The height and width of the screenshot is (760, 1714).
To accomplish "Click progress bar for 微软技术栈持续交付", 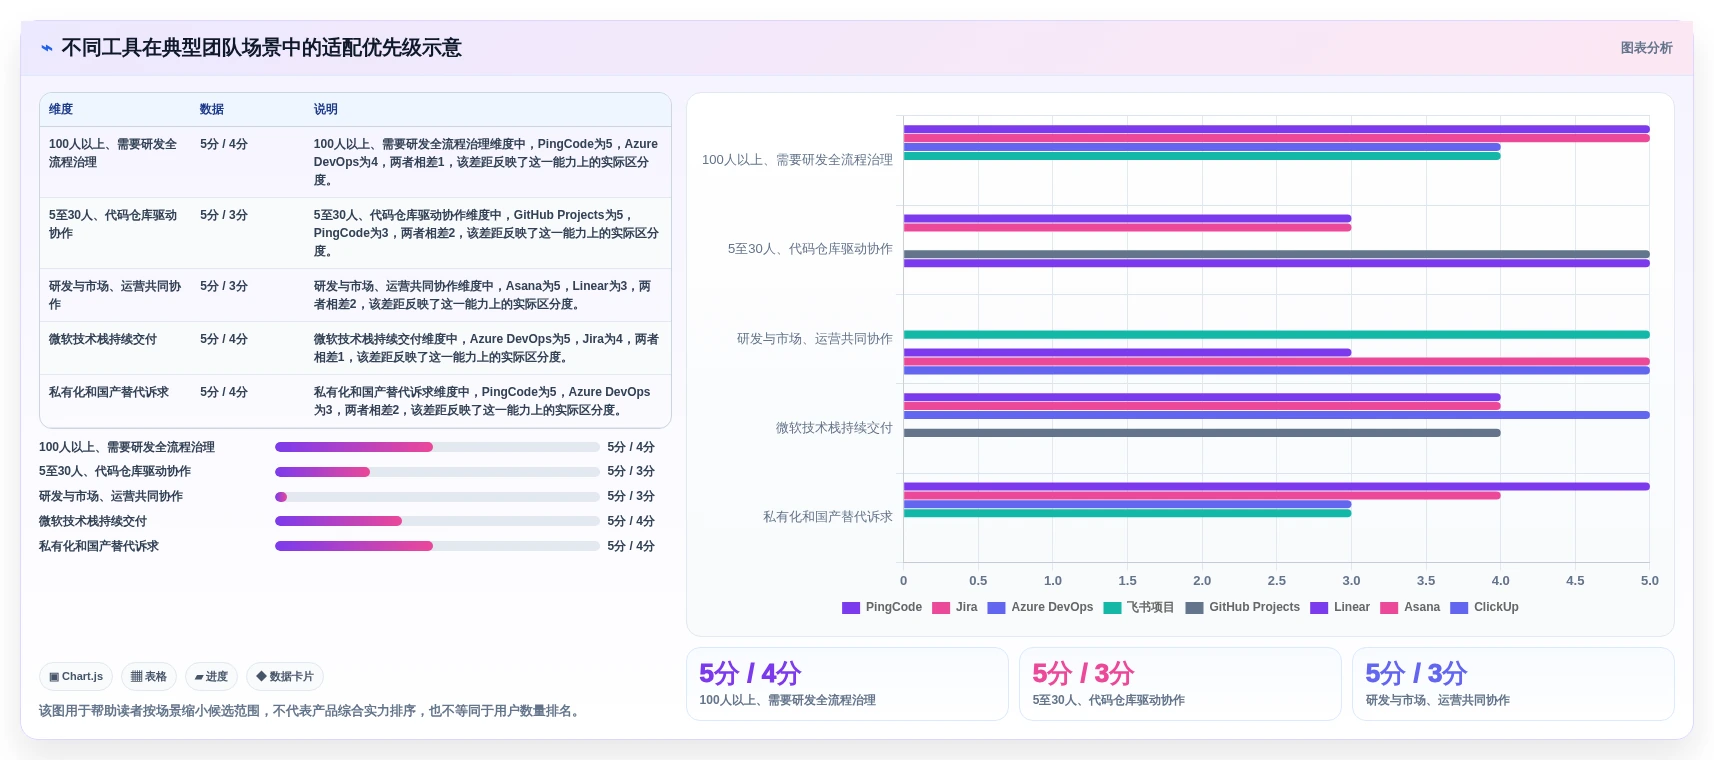I will click(437, 521).
